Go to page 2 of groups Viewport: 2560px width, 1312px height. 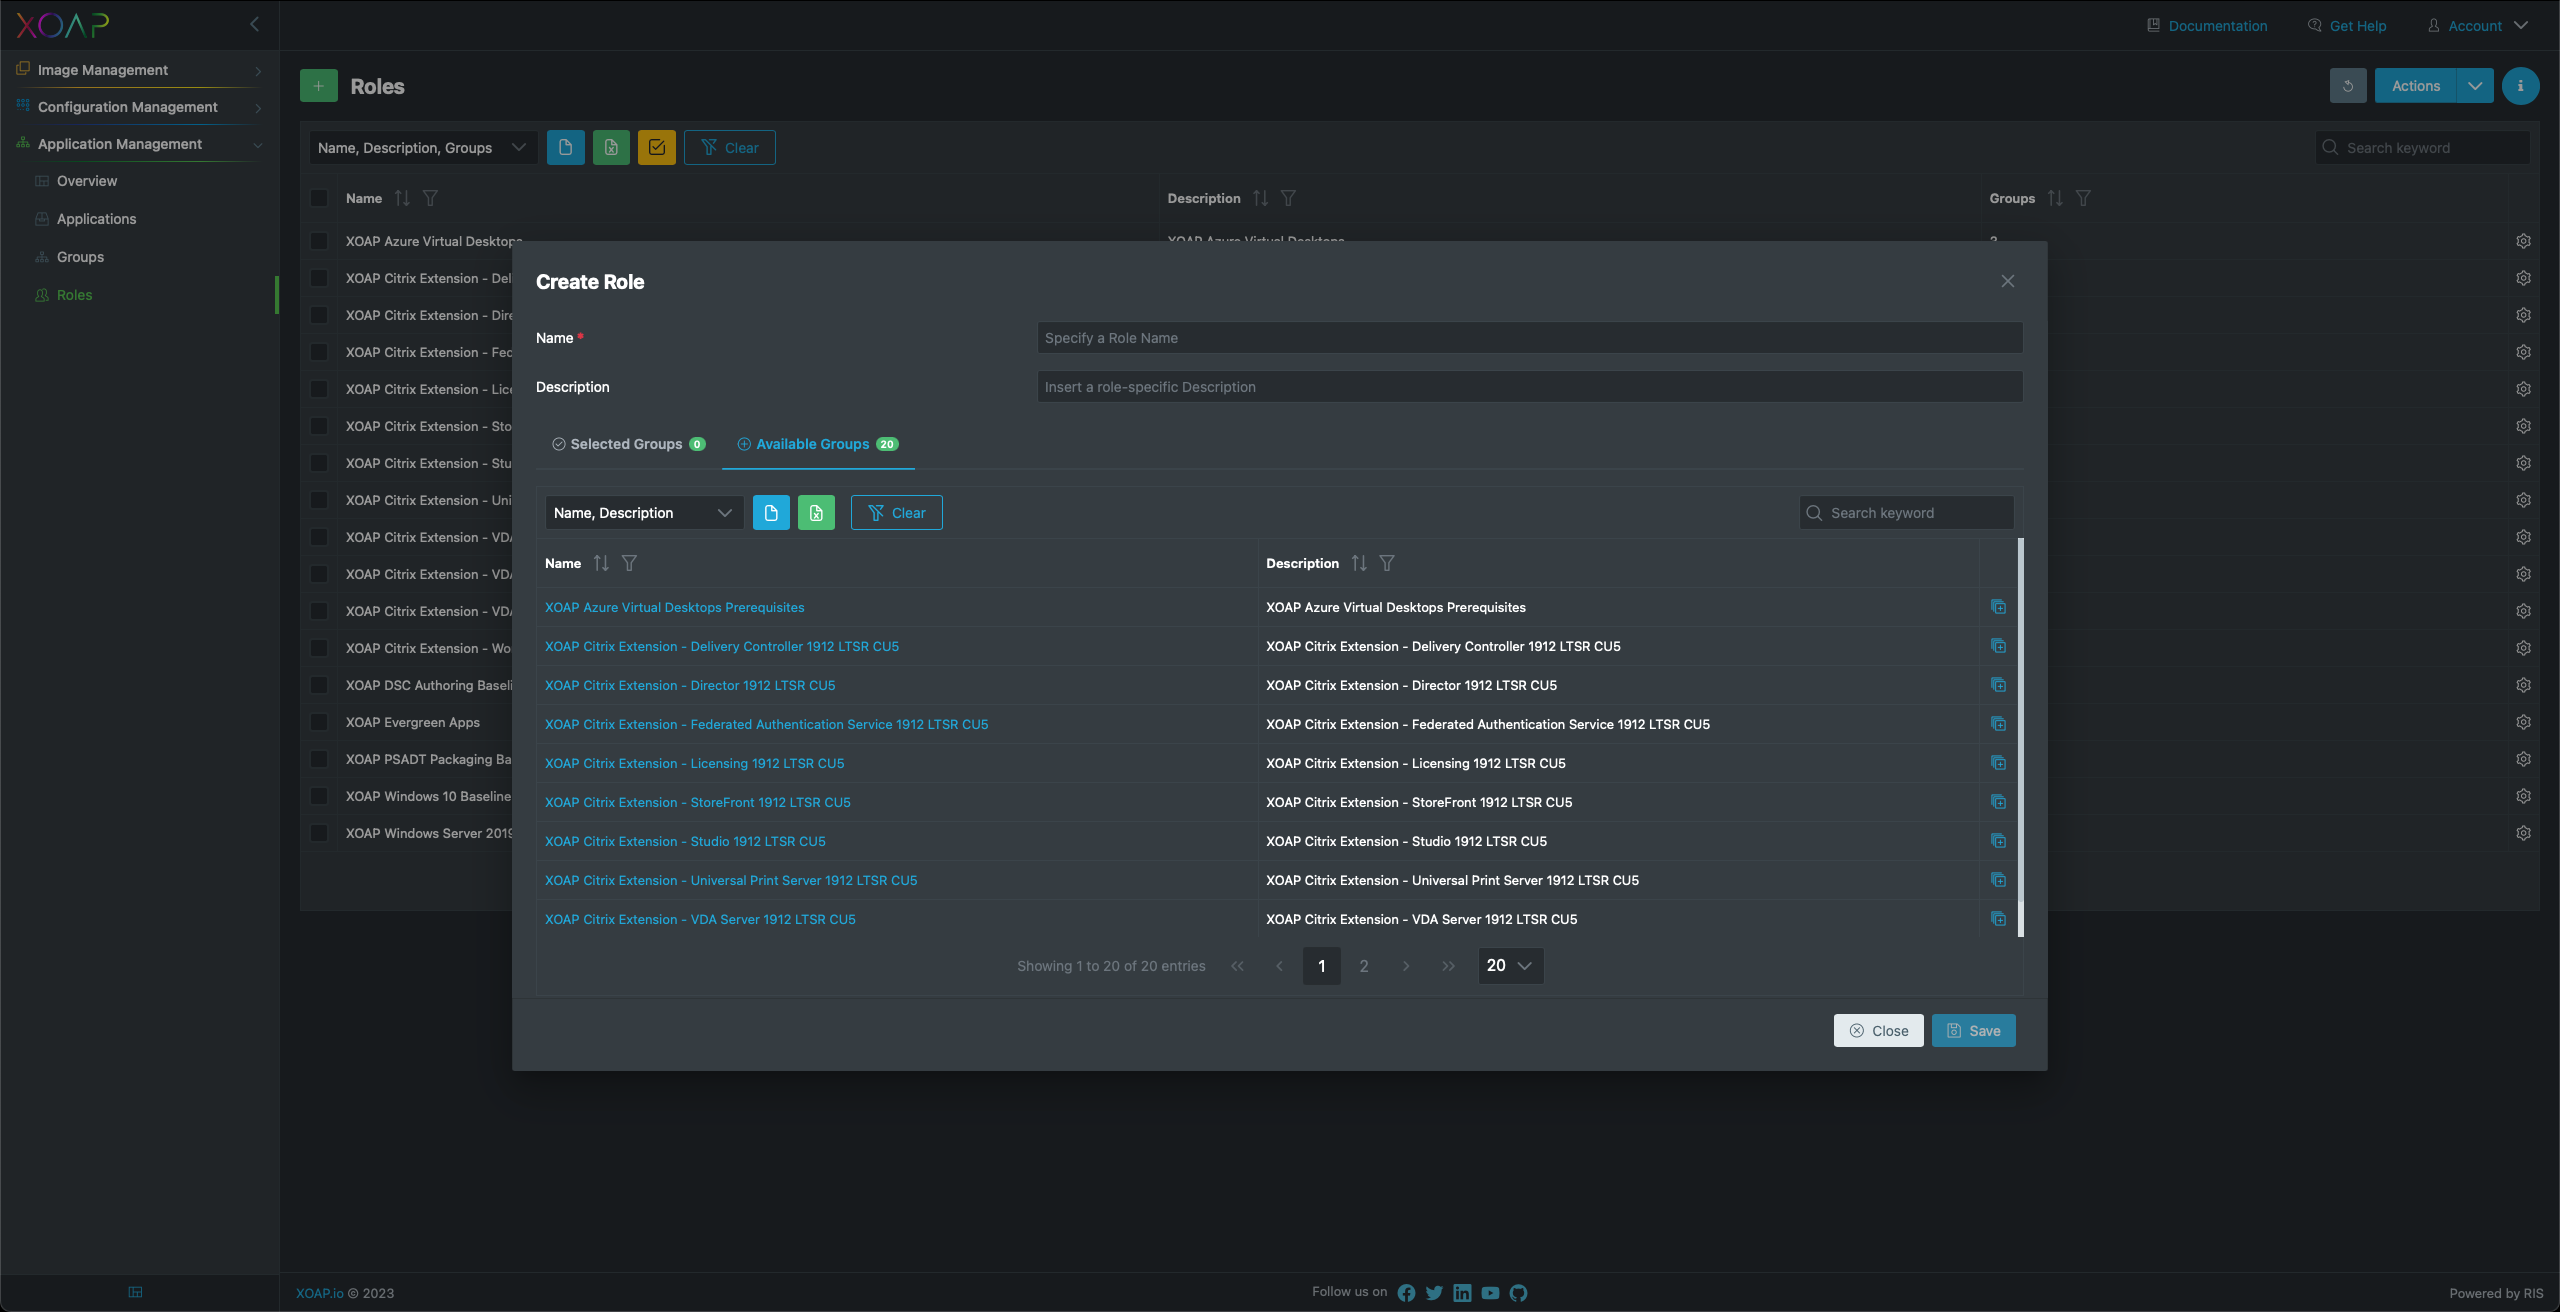coord(1364,966)
